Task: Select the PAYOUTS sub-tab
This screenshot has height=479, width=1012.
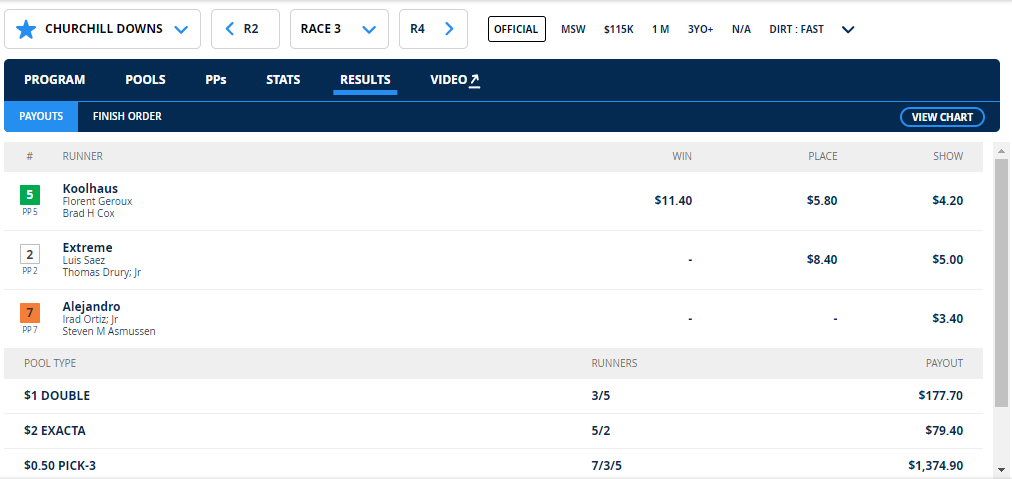Action: [41, 117]
